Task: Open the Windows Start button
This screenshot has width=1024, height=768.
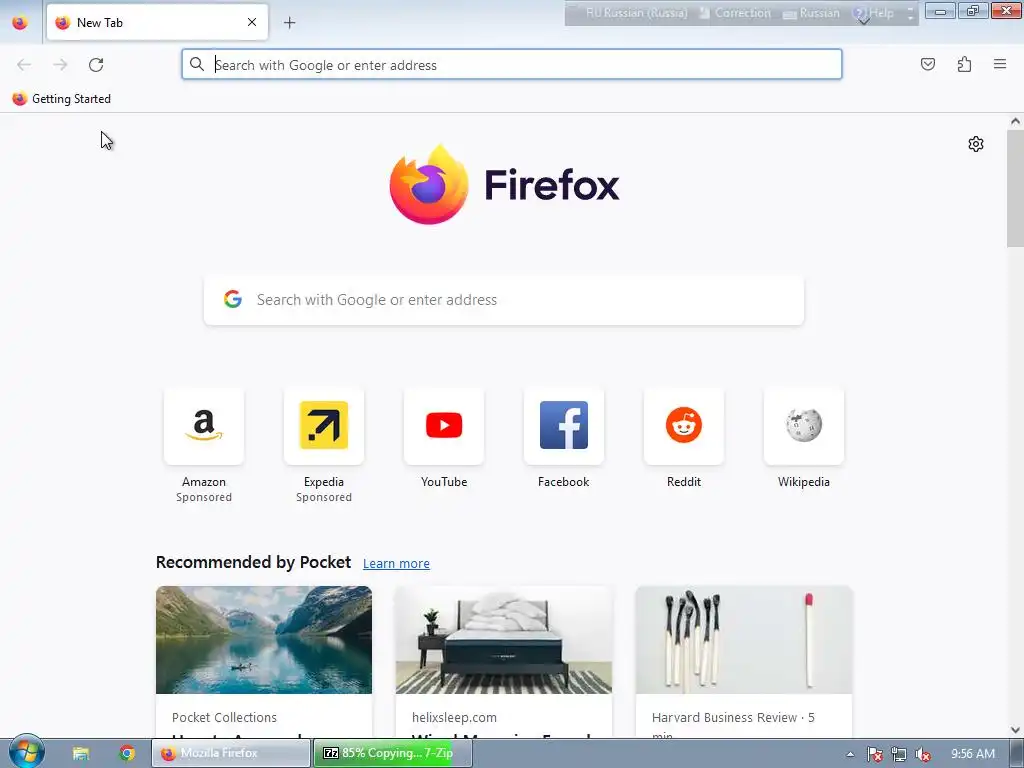Action: 26,752
